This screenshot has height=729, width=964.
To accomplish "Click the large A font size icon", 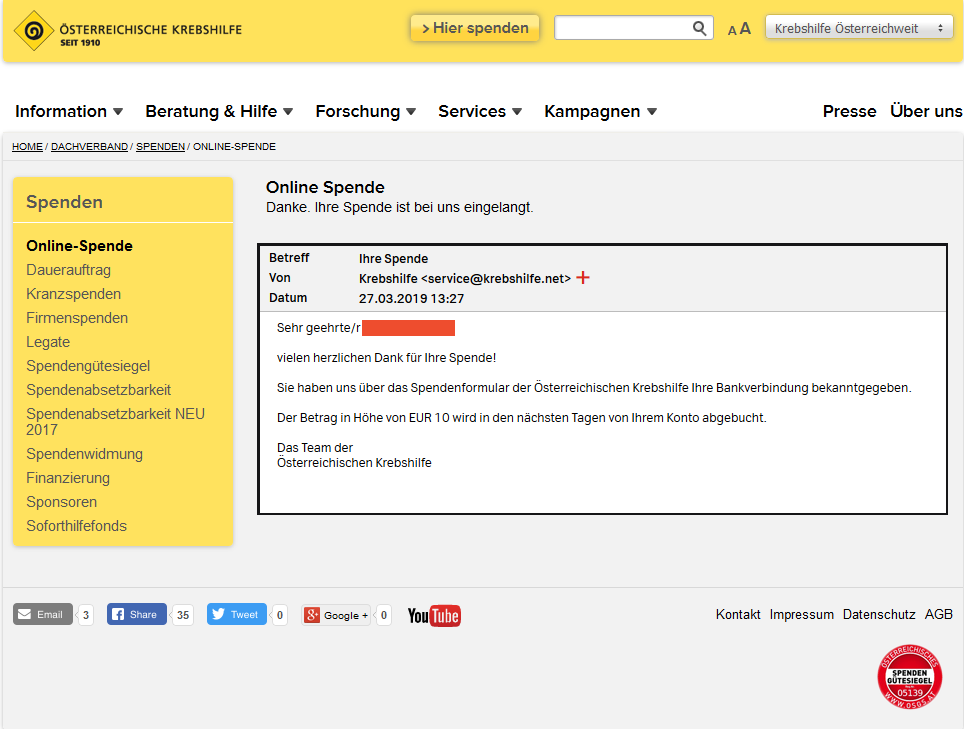I will (x=745, y=29).
